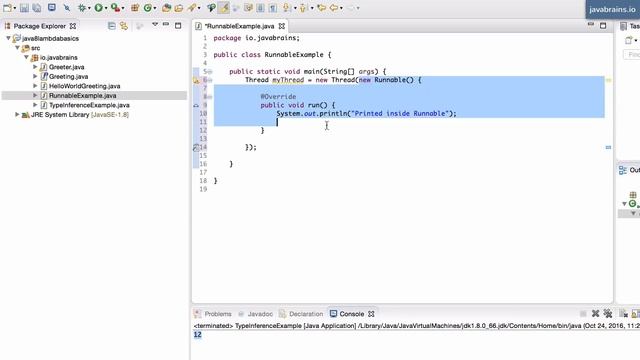Viewport: 640px width, 360px height.
Task: Collapse the code fold on line 8
Action: pos(210,97)
